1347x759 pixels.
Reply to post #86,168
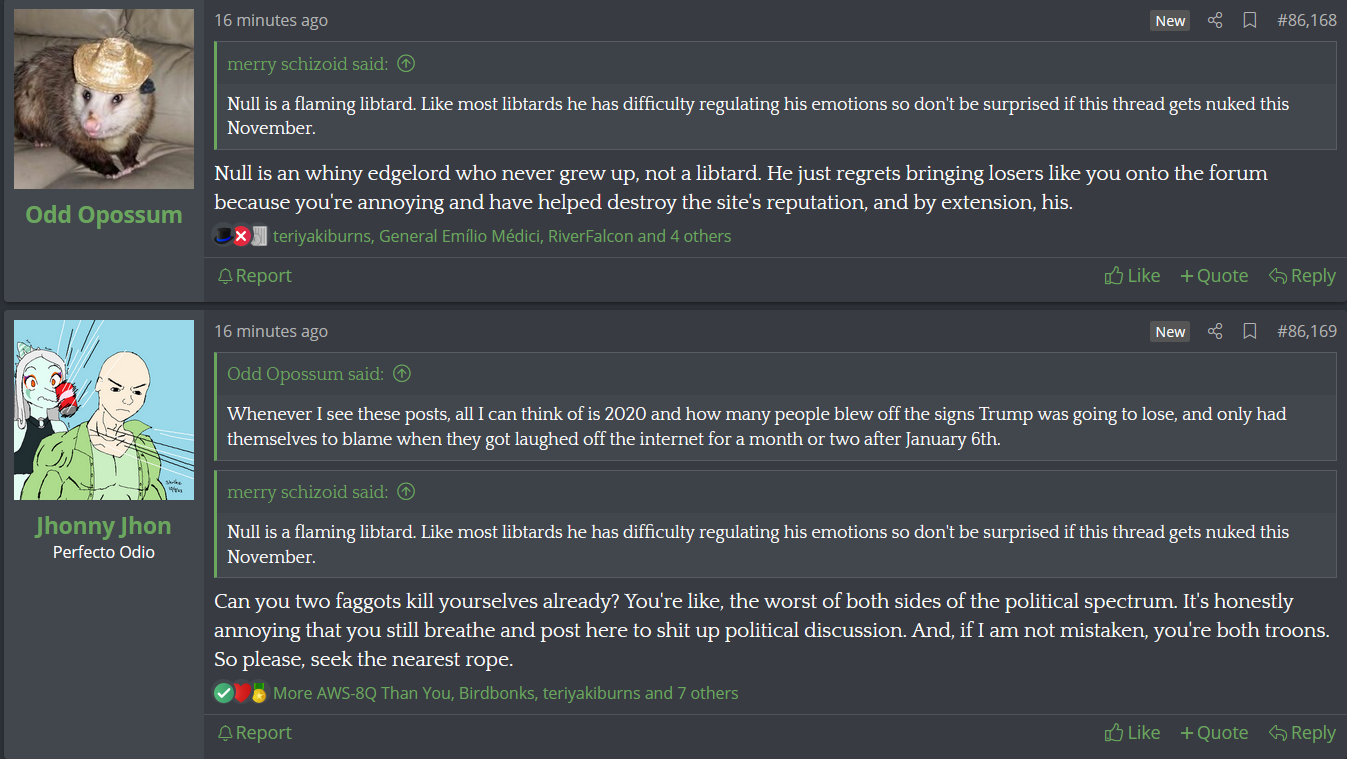coord(1302,276)
